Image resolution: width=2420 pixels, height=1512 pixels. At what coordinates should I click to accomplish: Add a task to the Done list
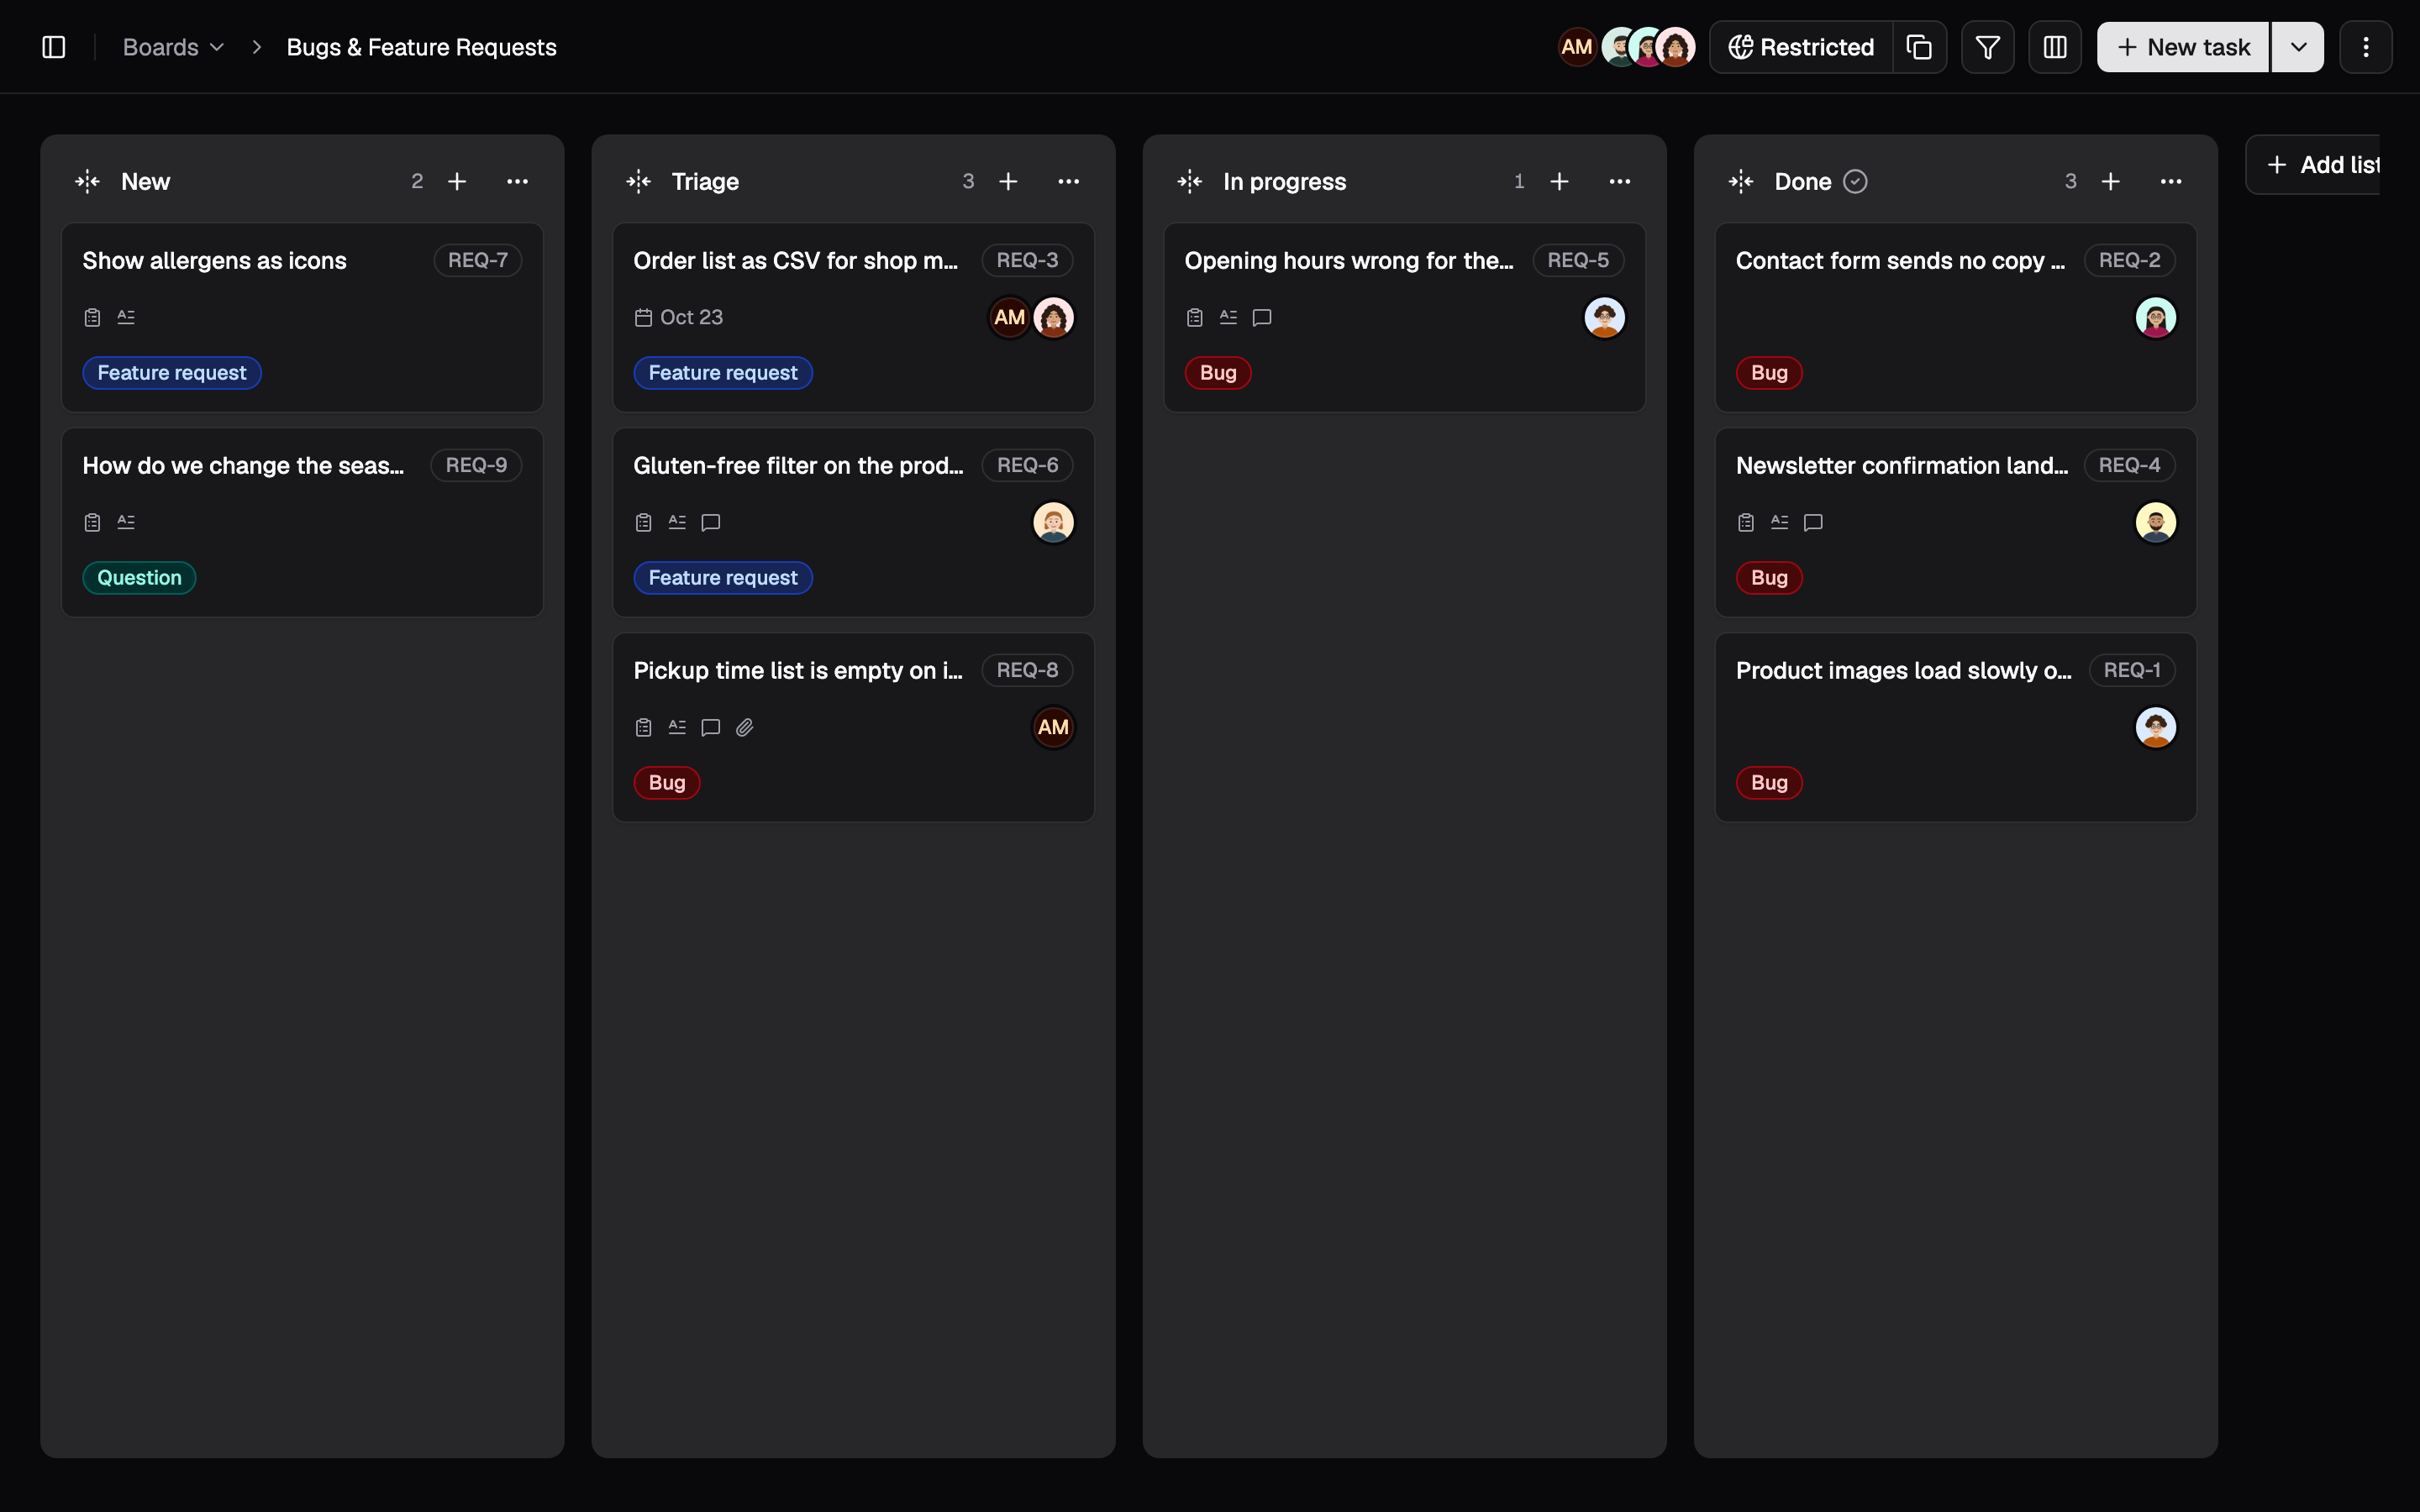coord(2110,181)
